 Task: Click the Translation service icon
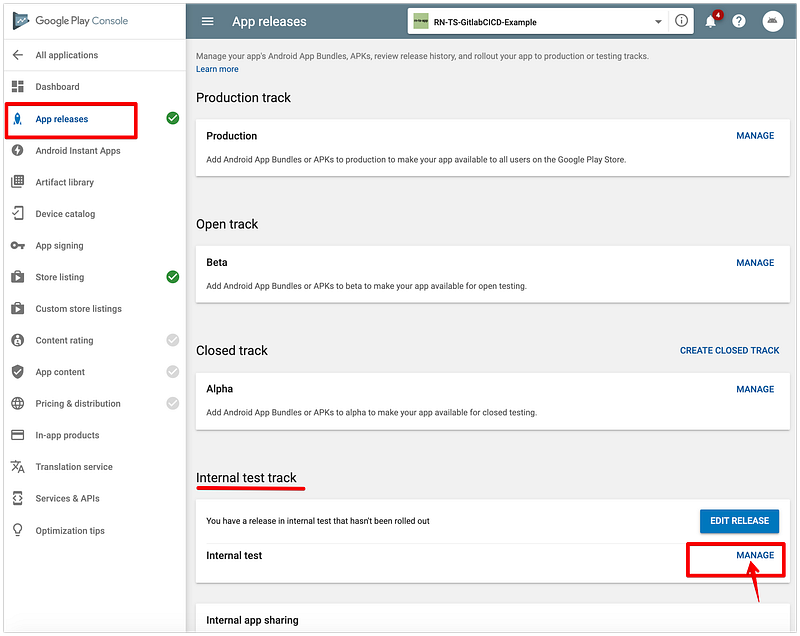tap(18, 467)
